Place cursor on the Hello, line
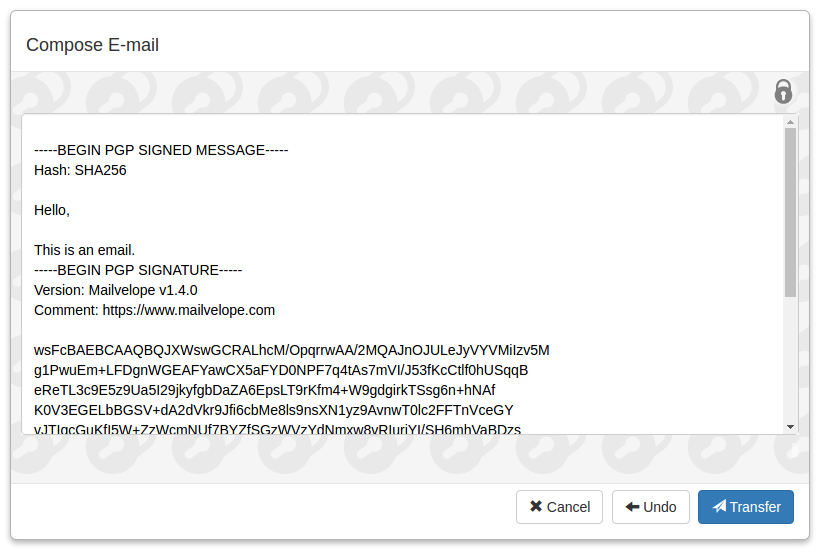This screenshot has width=824, height=552. (x=52, y=210)
